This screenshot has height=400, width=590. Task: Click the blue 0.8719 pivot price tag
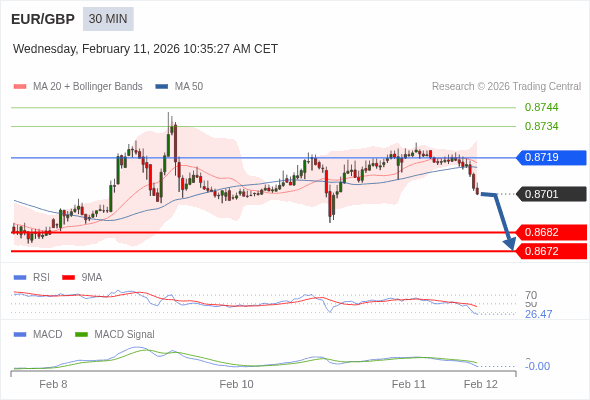point(552,158)
